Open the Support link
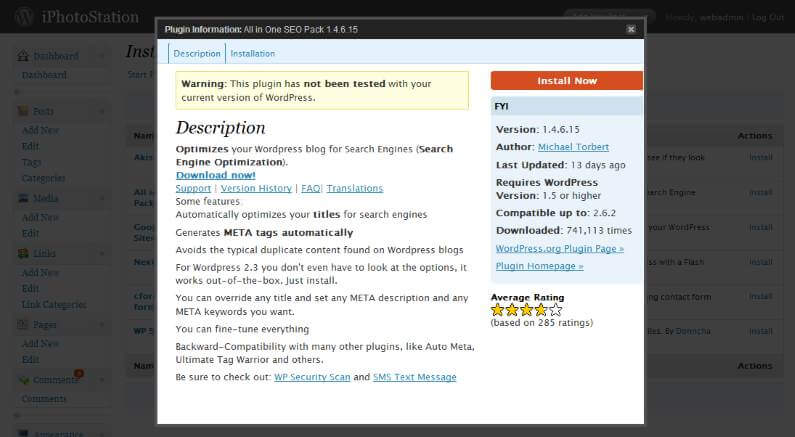The height and width of the screenshot is (437, 795). click(193, 188)
